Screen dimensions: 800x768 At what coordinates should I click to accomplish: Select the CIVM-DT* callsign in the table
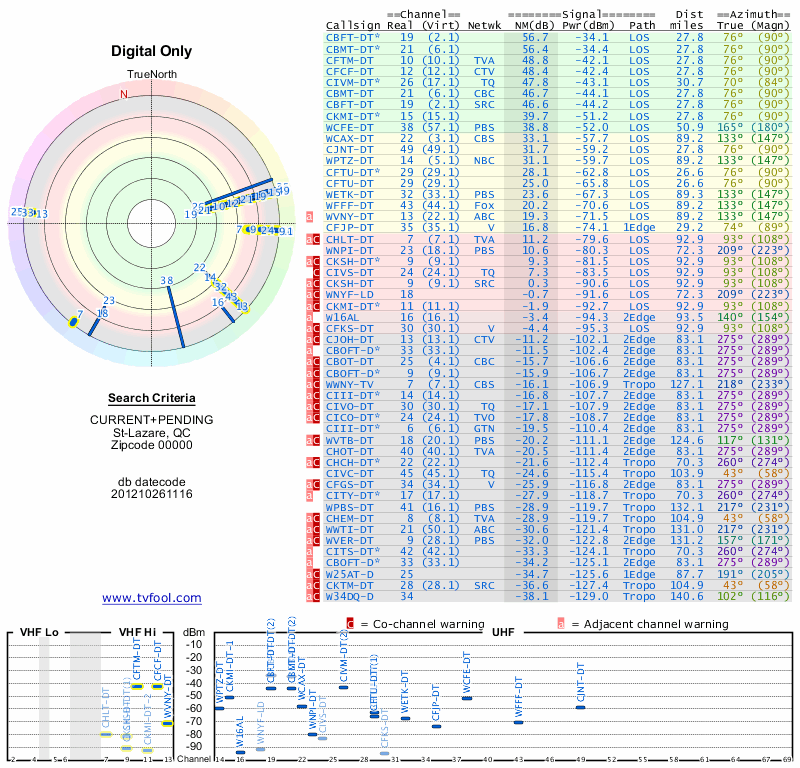(x=353, y=82)
